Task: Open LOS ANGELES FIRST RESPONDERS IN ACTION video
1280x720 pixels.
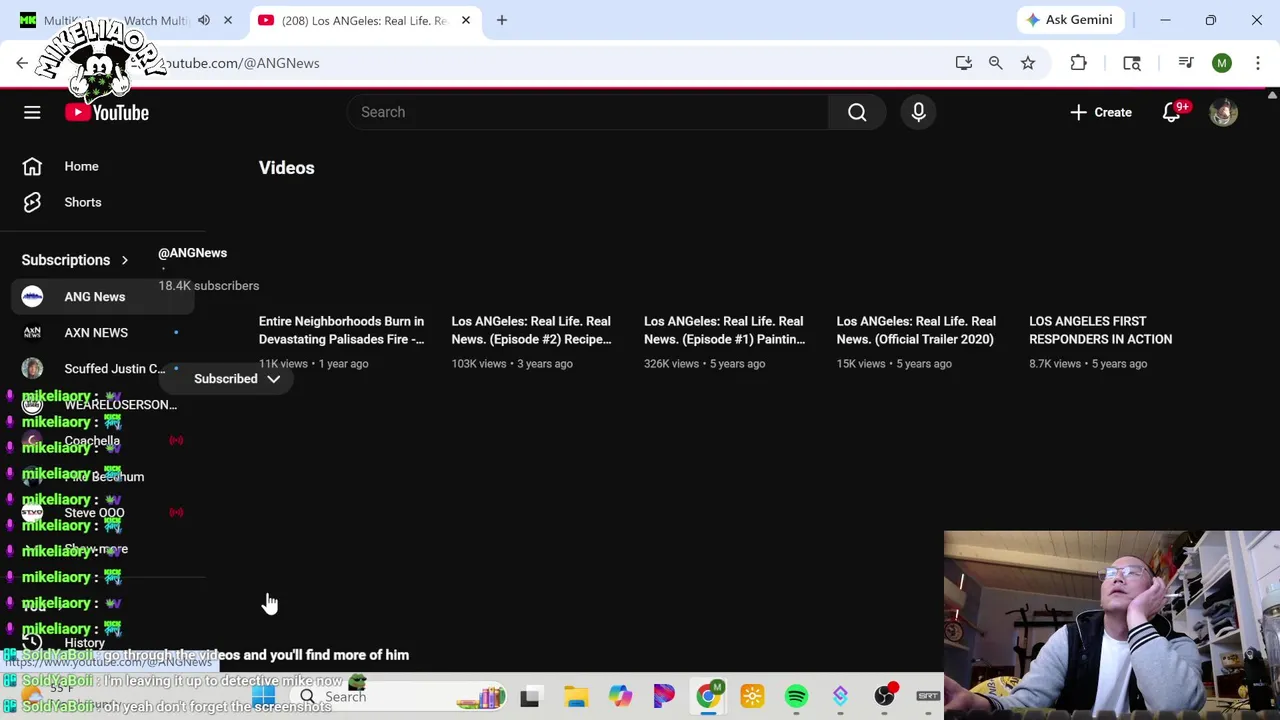Action: 1100,330
